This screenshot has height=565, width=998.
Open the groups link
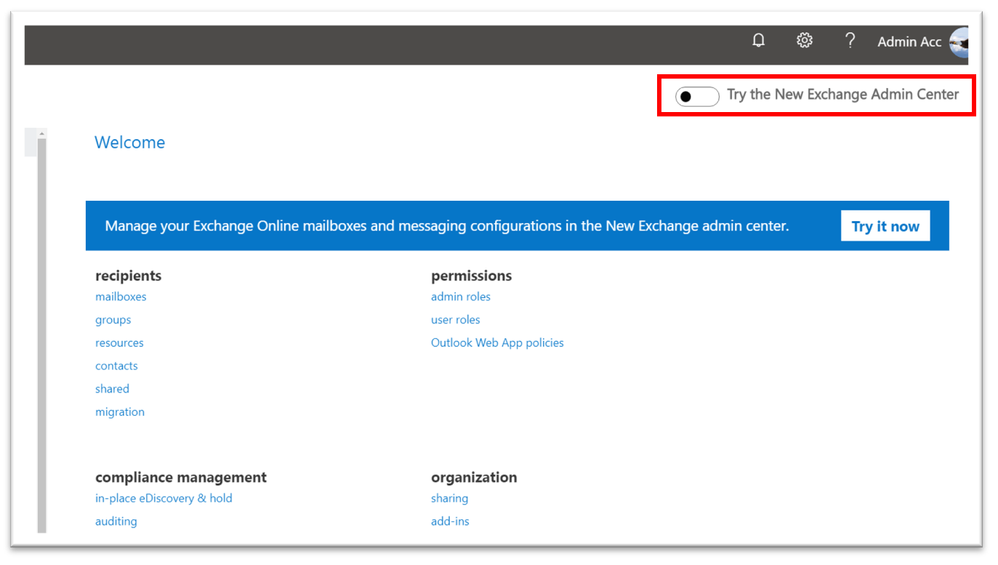113,320
